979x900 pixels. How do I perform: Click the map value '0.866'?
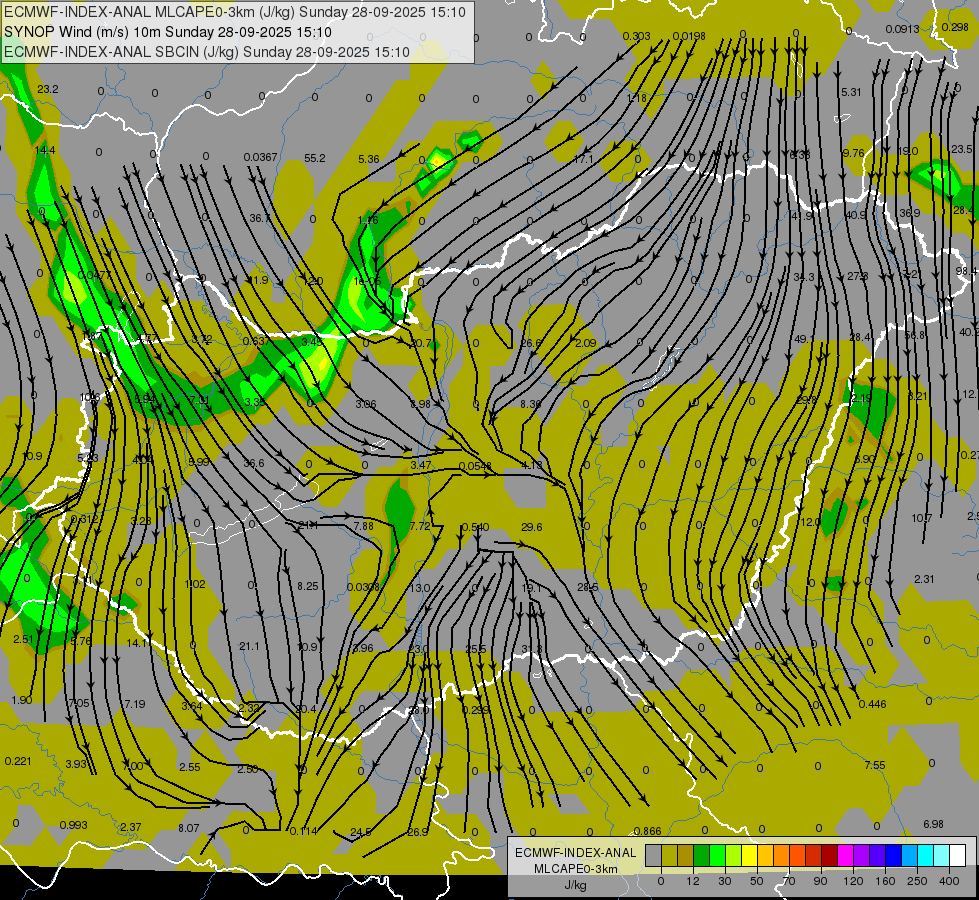(647, 831)
